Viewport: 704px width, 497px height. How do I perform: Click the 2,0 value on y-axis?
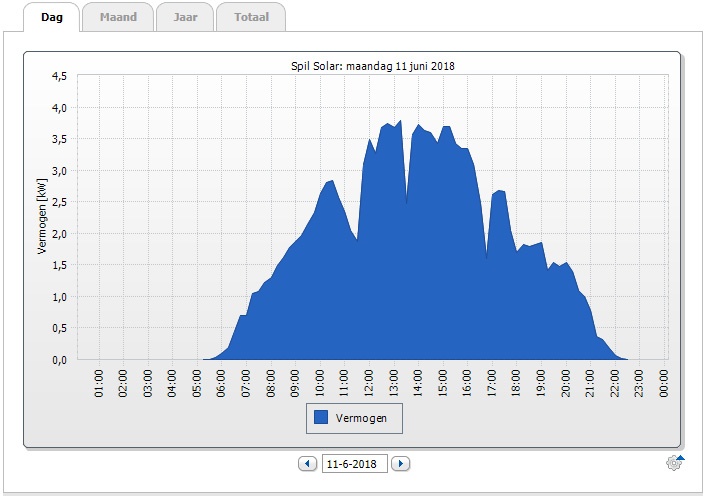pyautogui.click(x=59, y=234)
